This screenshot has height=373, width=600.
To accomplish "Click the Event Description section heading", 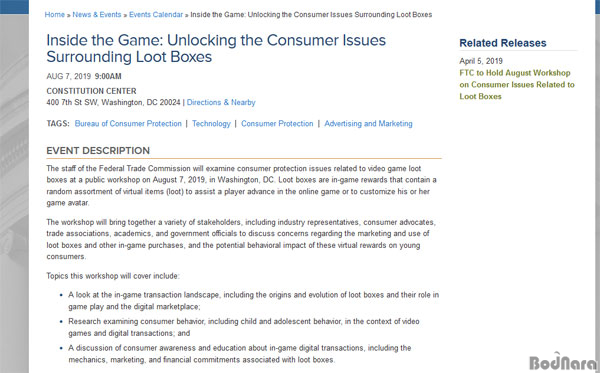I will pyautogui.click(x=98, y=150).
